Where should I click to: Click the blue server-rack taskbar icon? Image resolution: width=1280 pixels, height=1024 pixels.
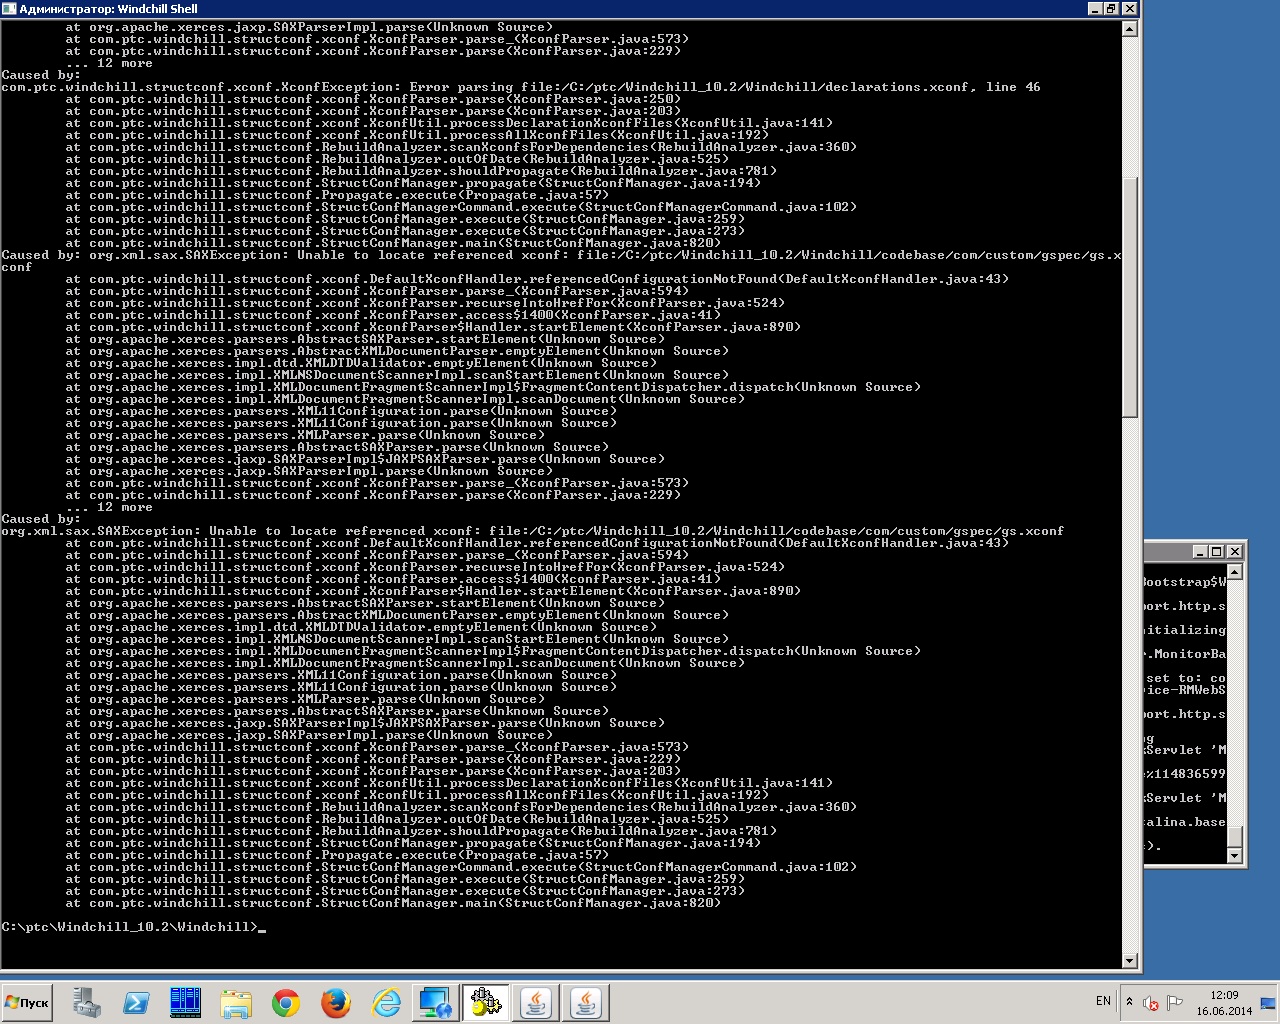[186, 1002]
